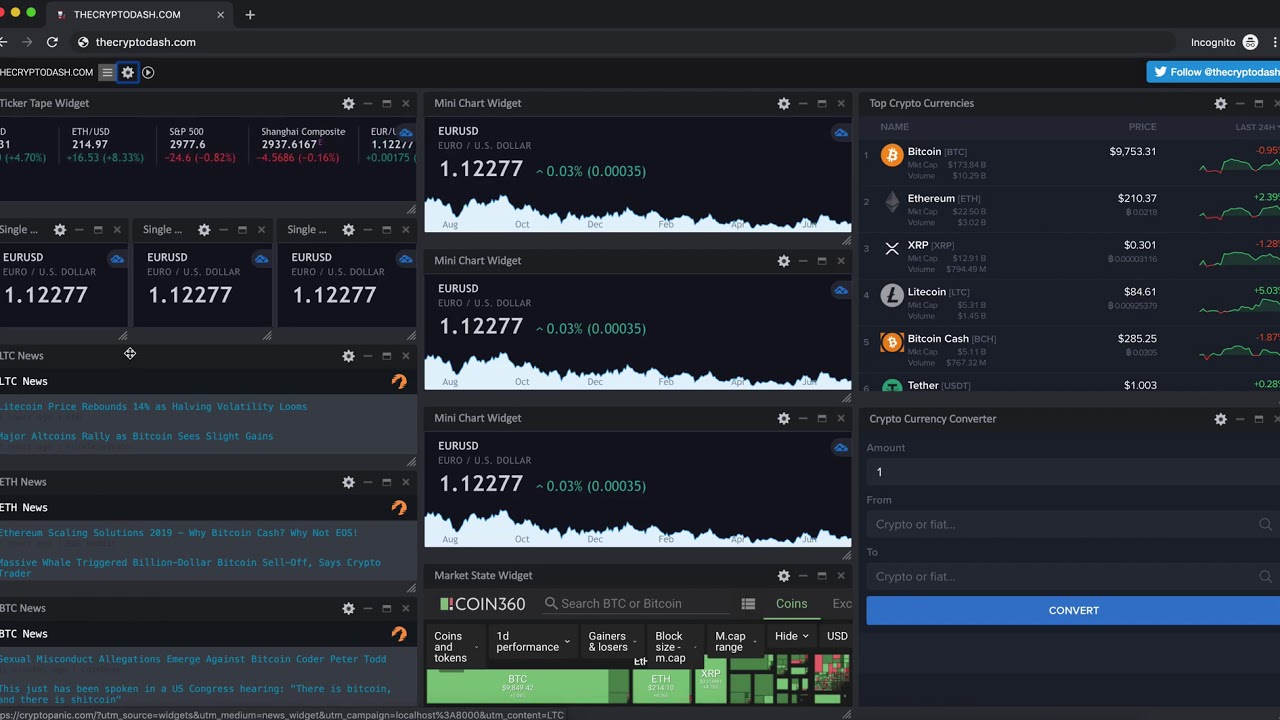Click Follow @thecryptodash Twitter button

click(x=1213, y=72)
